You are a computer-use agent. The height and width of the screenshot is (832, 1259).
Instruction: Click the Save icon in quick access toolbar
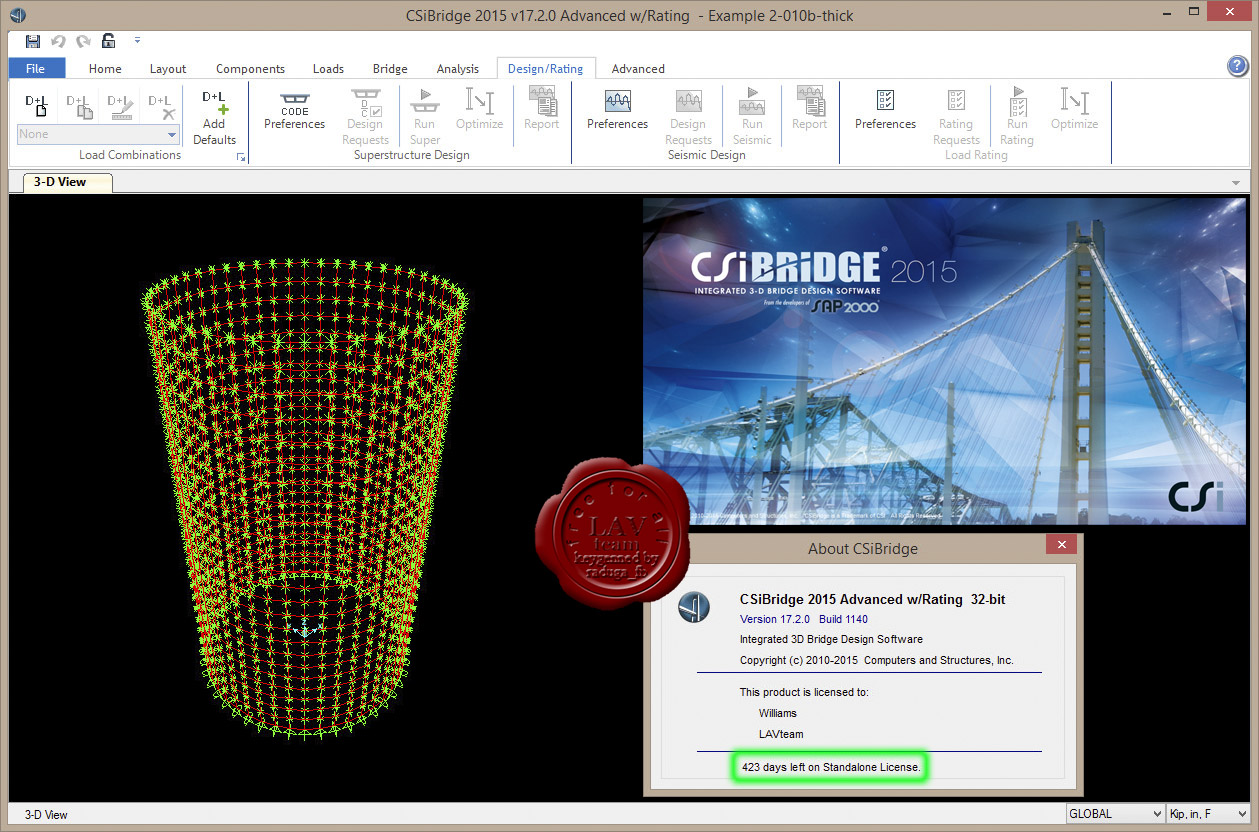33,41
